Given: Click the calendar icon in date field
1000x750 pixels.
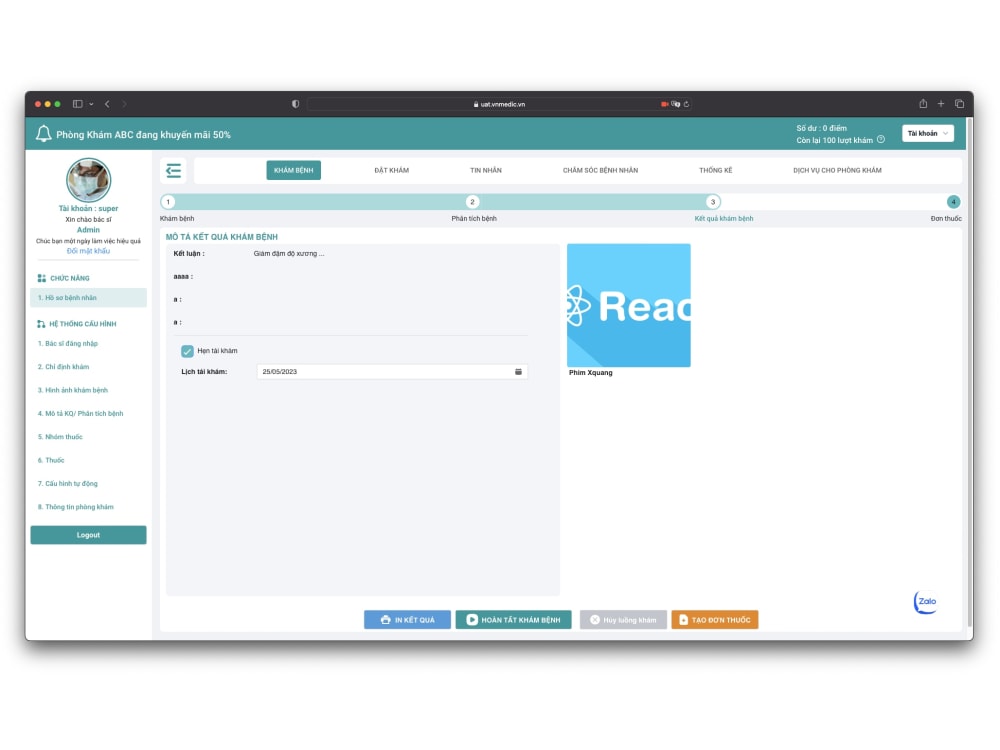Looking at the screenshot, I should (x=518, y=372).
